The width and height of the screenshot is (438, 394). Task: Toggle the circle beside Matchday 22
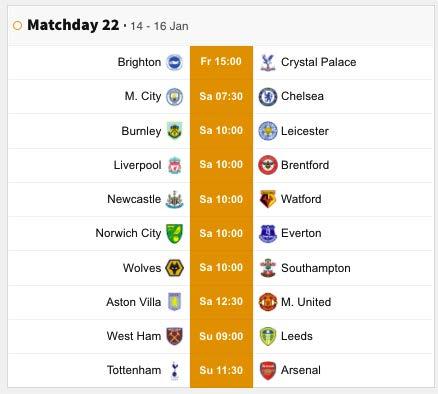pyautogui.click(x=17, y=26)
